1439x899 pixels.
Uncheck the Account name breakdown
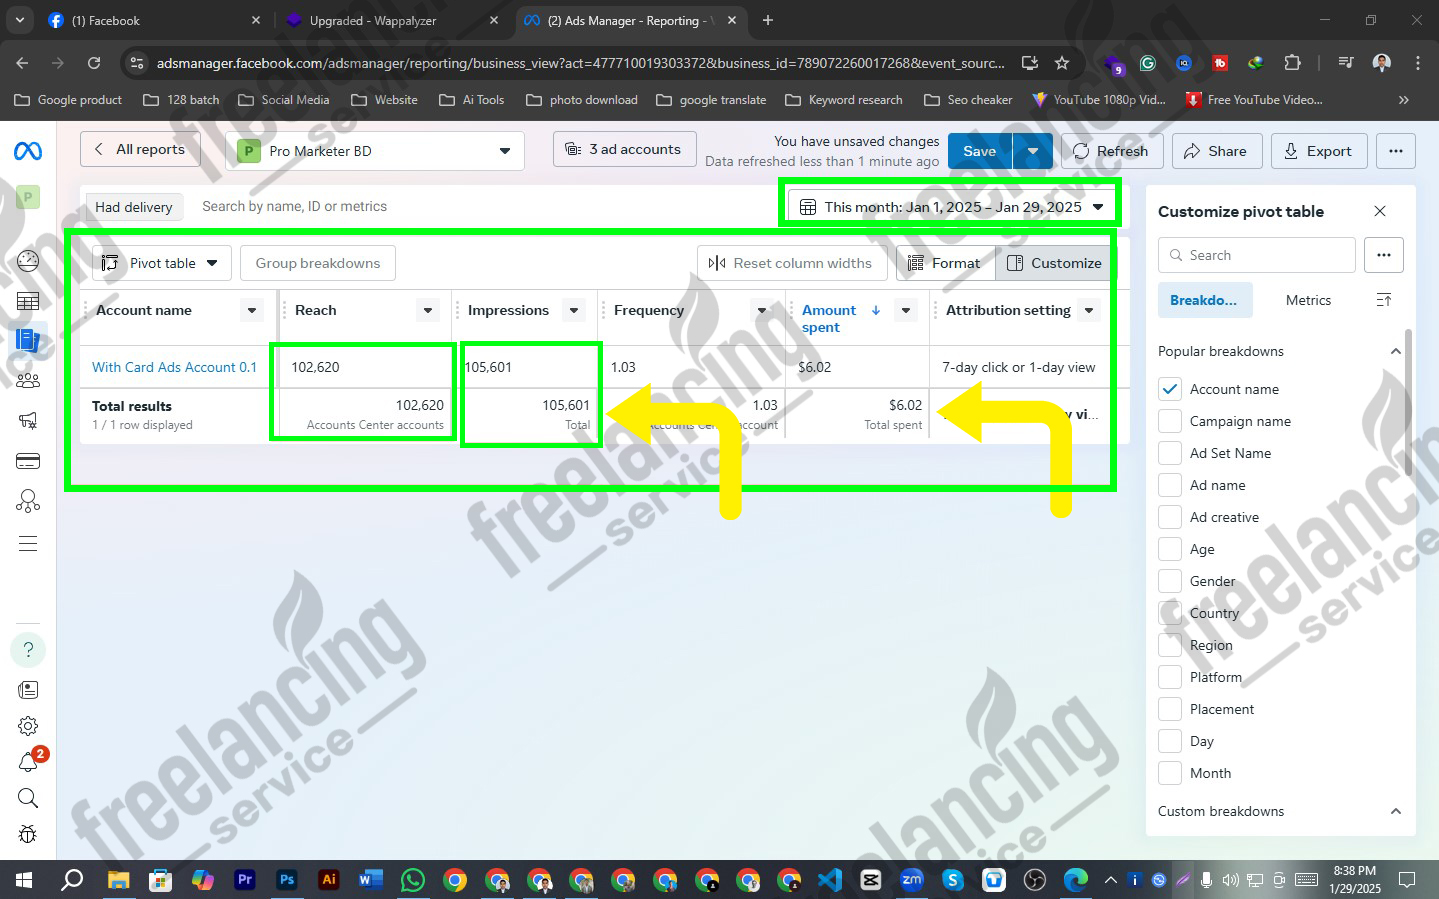pyautogui.click(x=1170, y=389)
